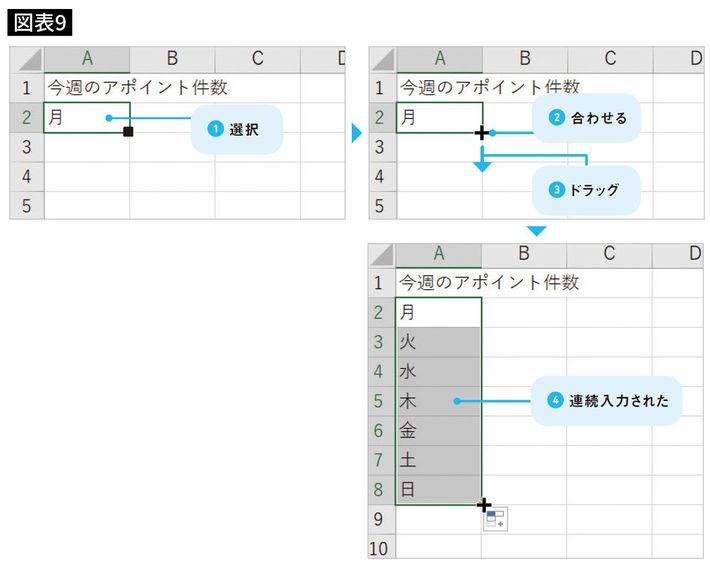
Task: Click cell containing 日 in bottom sheet
Action: pyautogui.click(x=438, y=490)
